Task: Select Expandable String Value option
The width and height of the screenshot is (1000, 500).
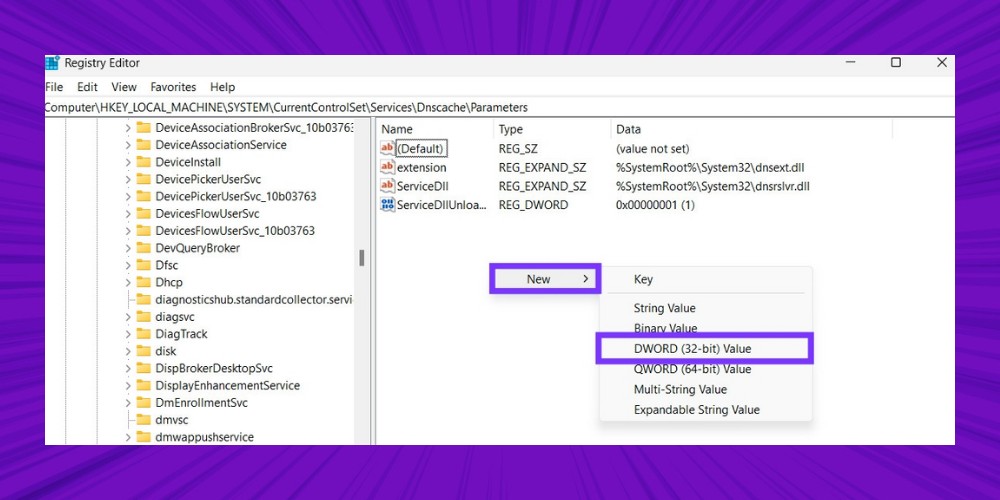Action: click(706, 409)
